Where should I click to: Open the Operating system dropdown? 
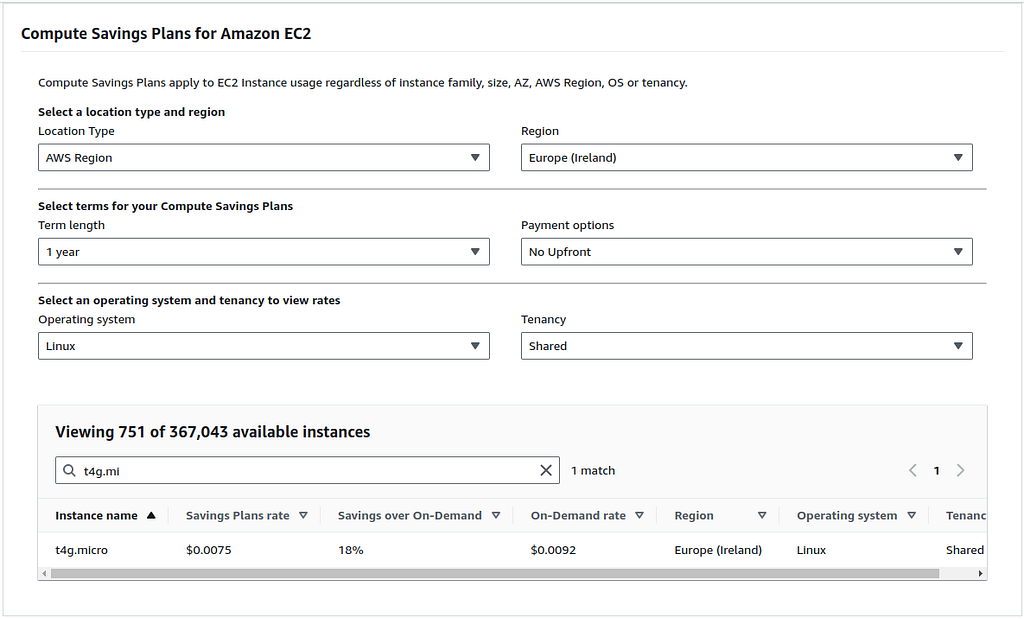pyautogui.click(x=264, y=346)
